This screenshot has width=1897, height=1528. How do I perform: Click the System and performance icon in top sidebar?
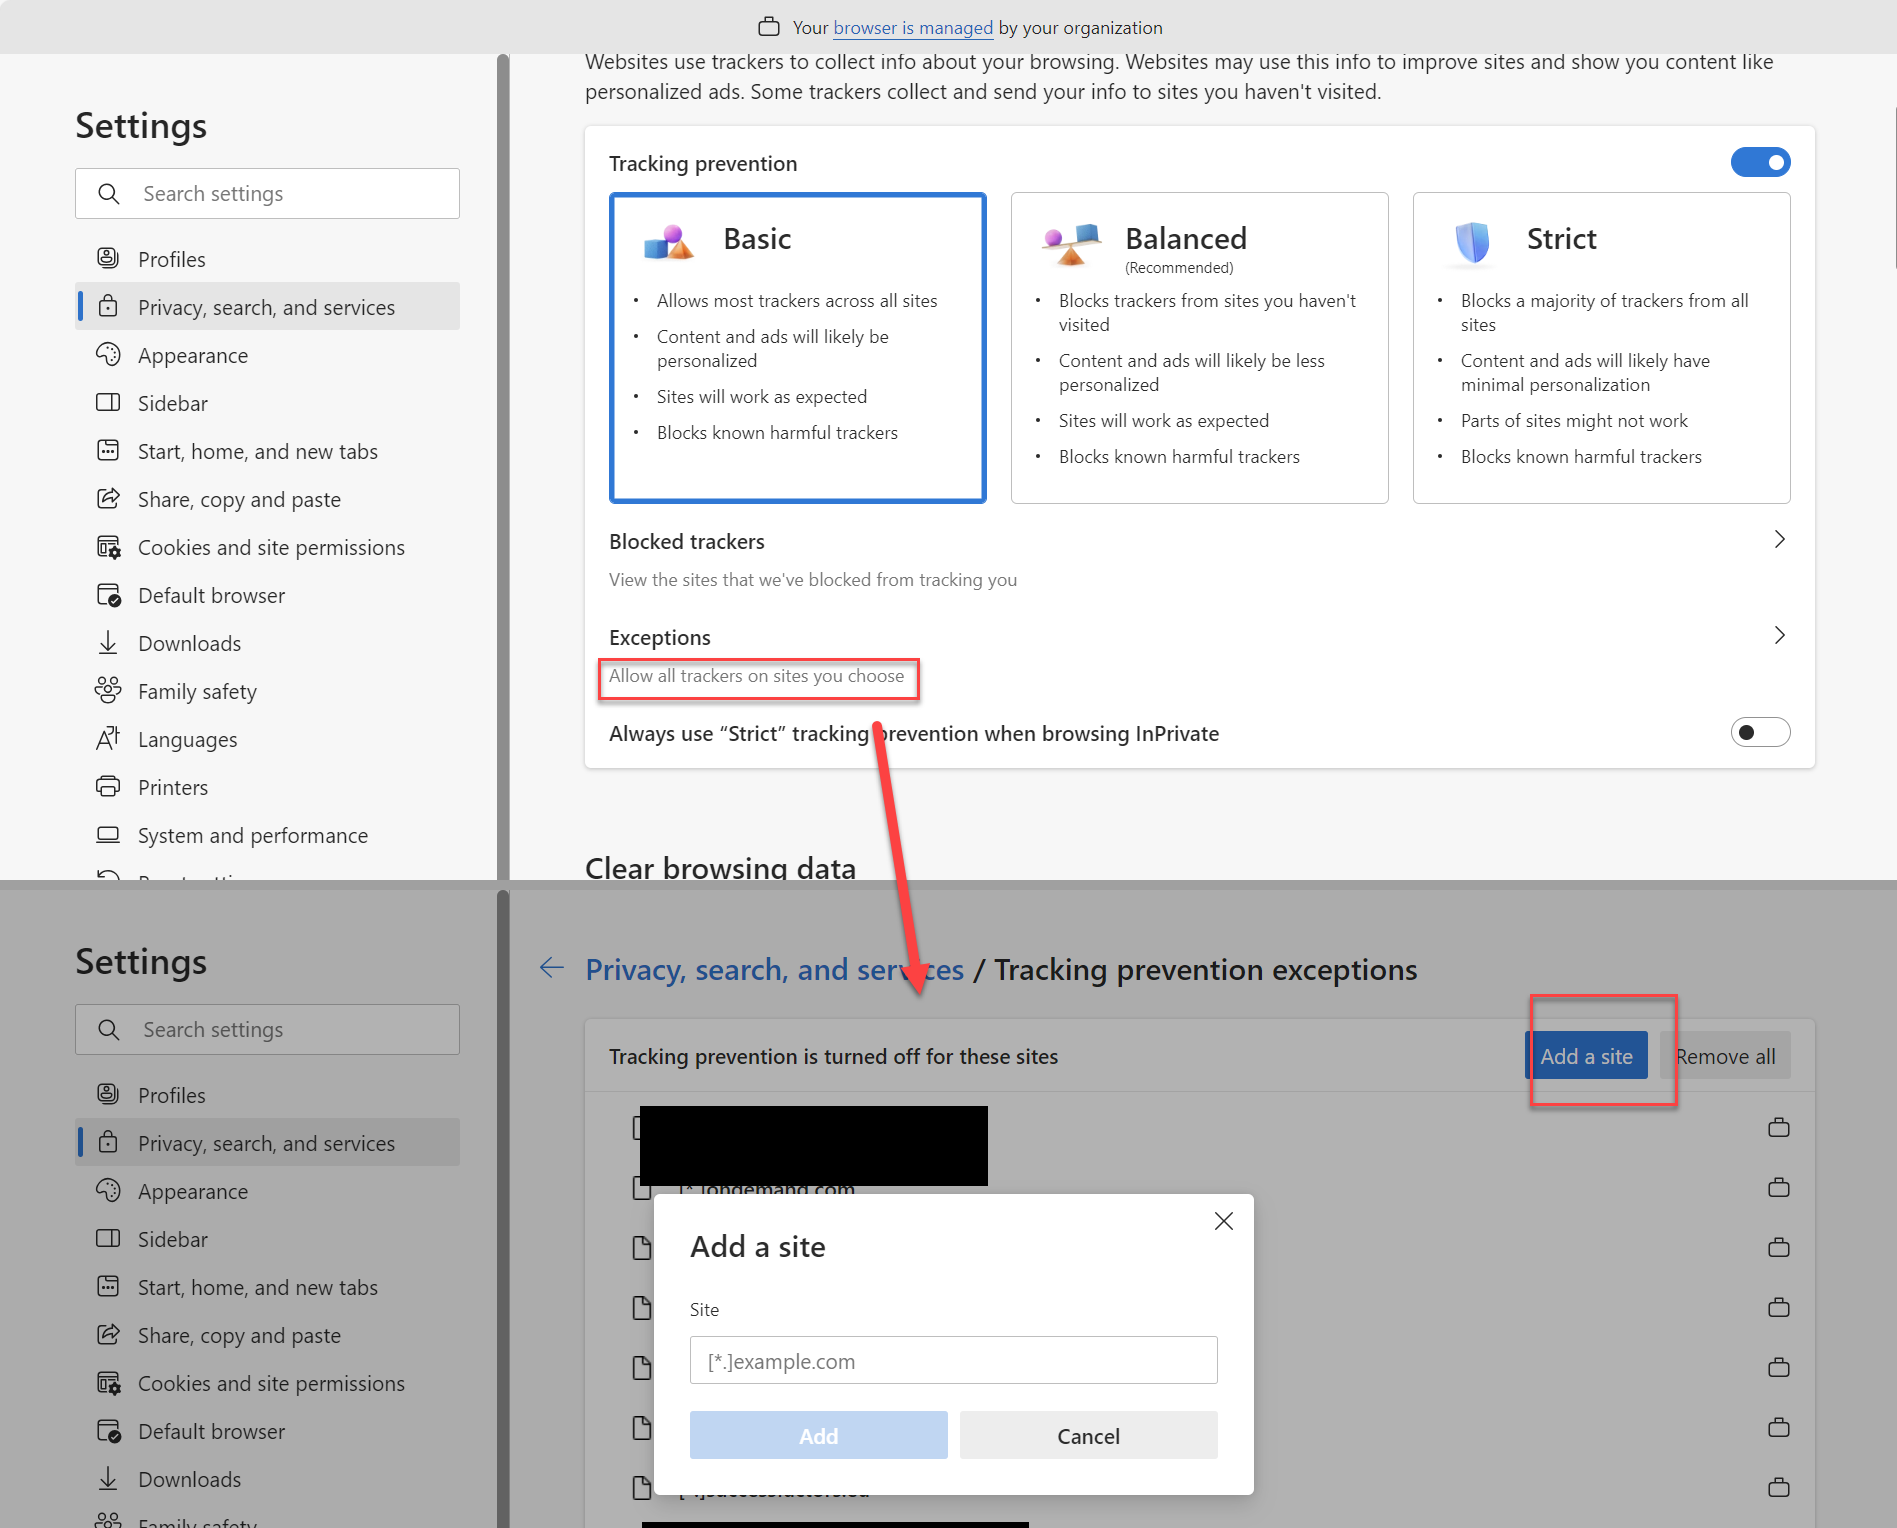coord(108,834)
